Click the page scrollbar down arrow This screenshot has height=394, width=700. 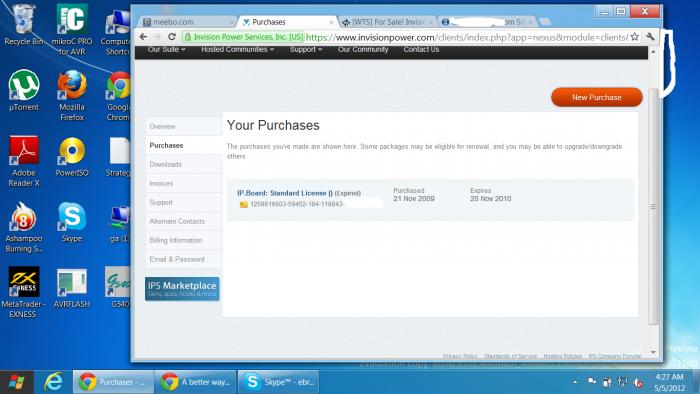(654, 352)
